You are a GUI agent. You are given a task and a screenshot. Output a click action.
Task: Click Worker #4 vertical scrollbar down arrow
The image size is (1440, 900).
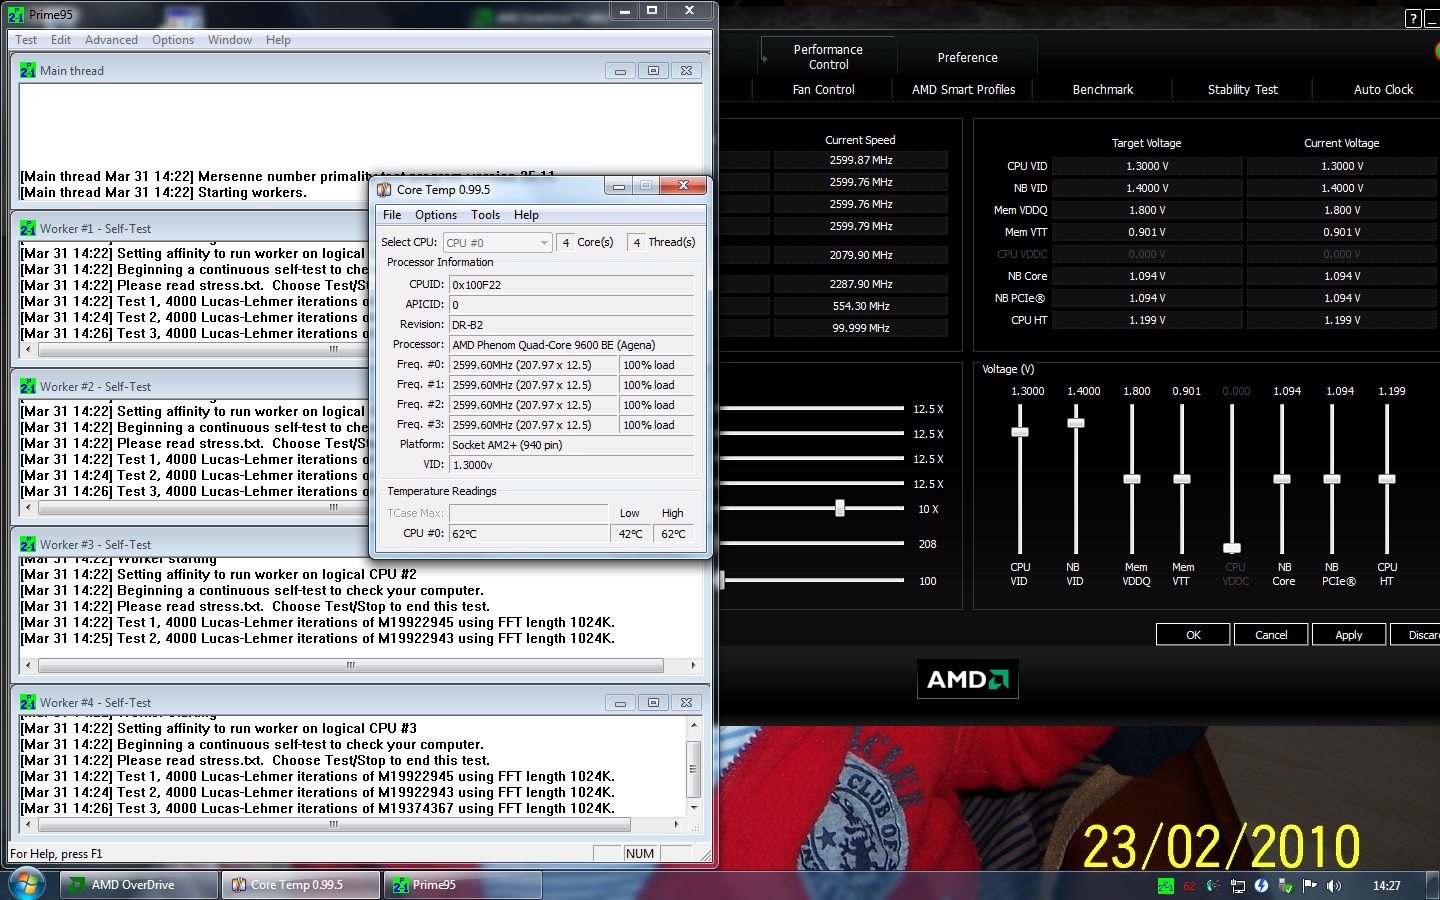pyautogui.click(x=694, y=807)
